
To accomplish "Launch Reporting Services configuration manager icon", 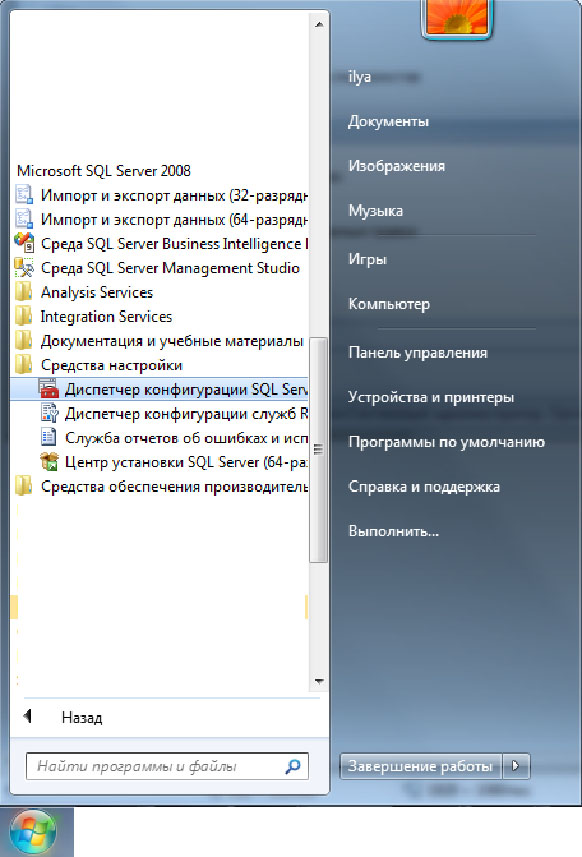I will point(49,413).
